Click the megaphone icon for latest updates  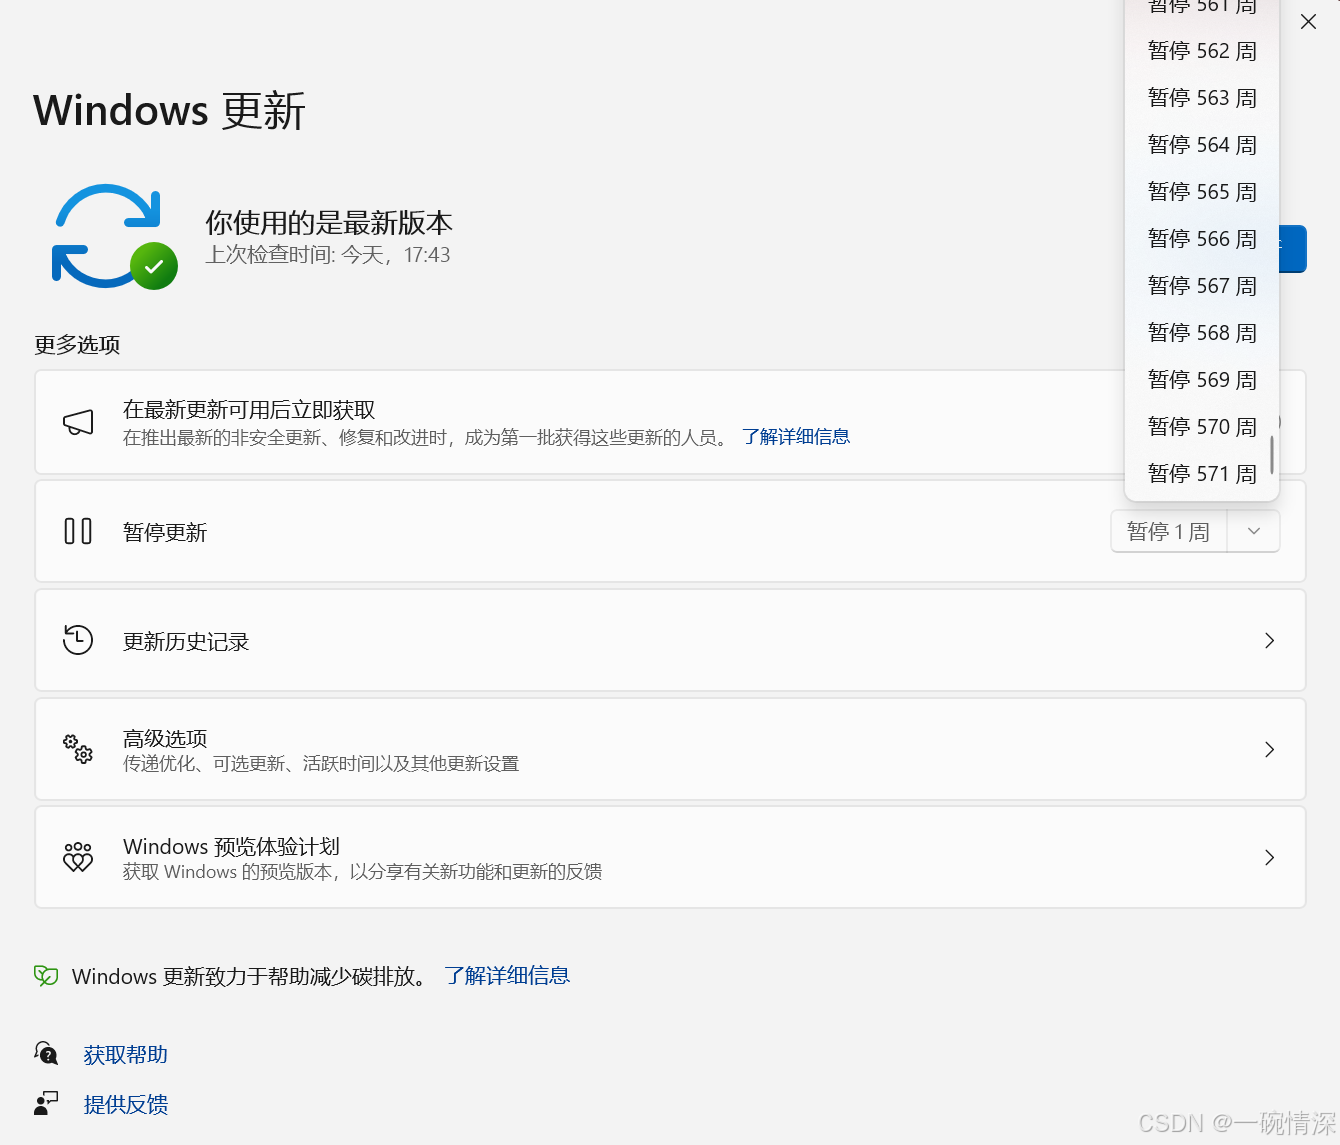[x=78, y=422]
